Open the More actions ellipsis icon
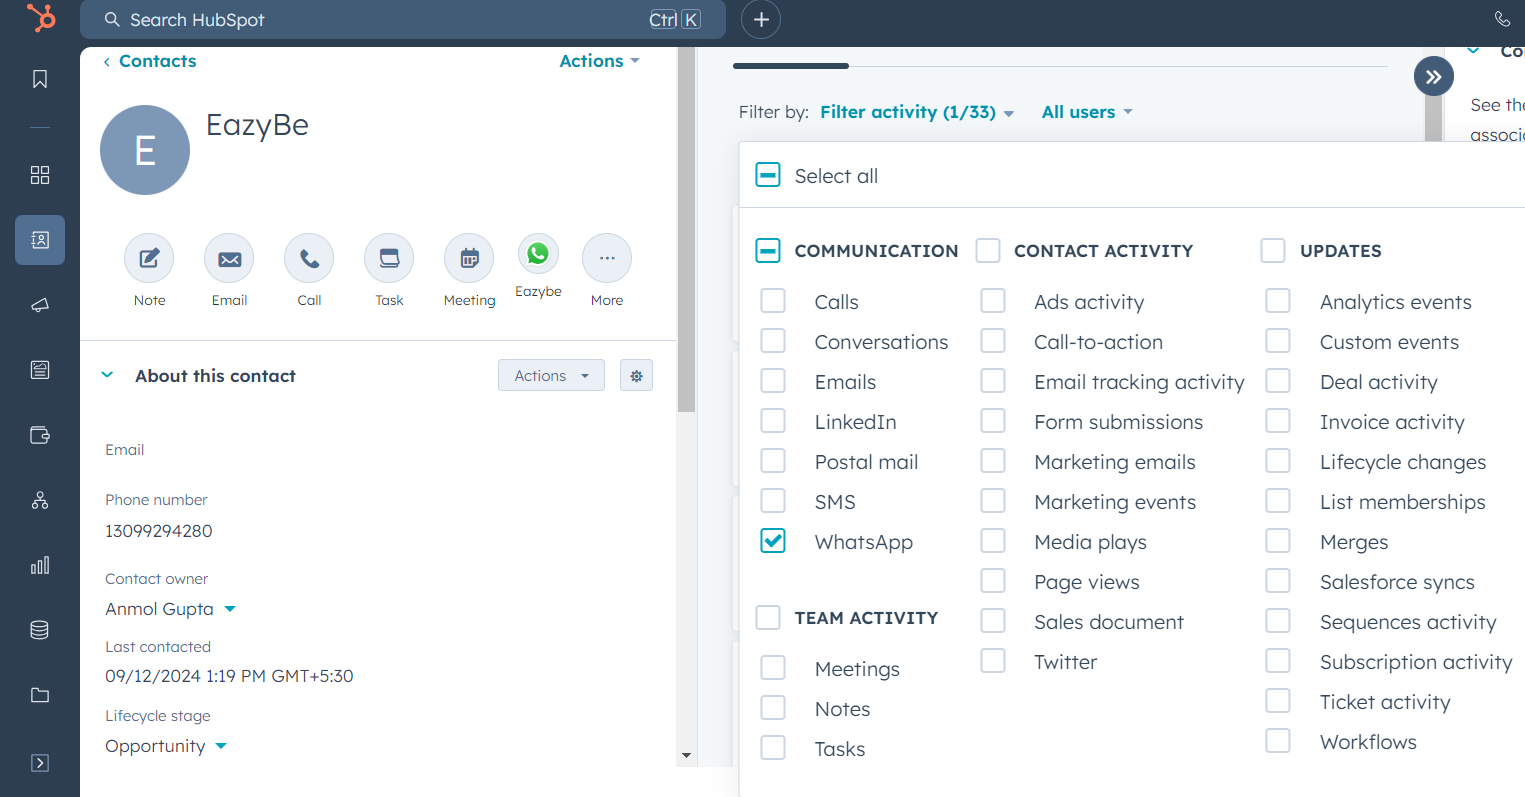1525x797 pixels. (607, 259)
